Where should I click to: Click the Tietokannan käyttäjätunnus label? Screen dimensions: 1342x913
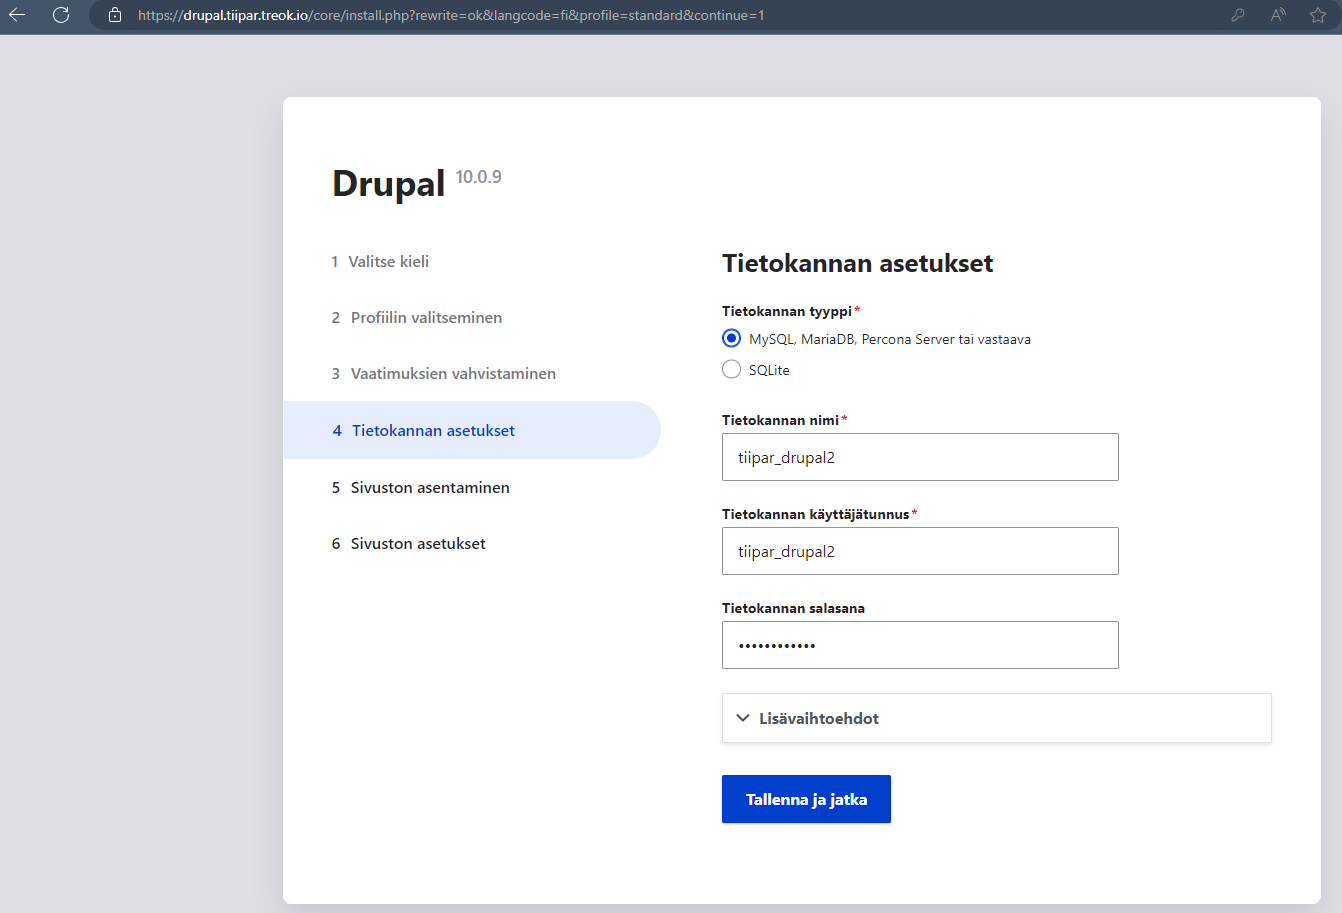point(816,514)
